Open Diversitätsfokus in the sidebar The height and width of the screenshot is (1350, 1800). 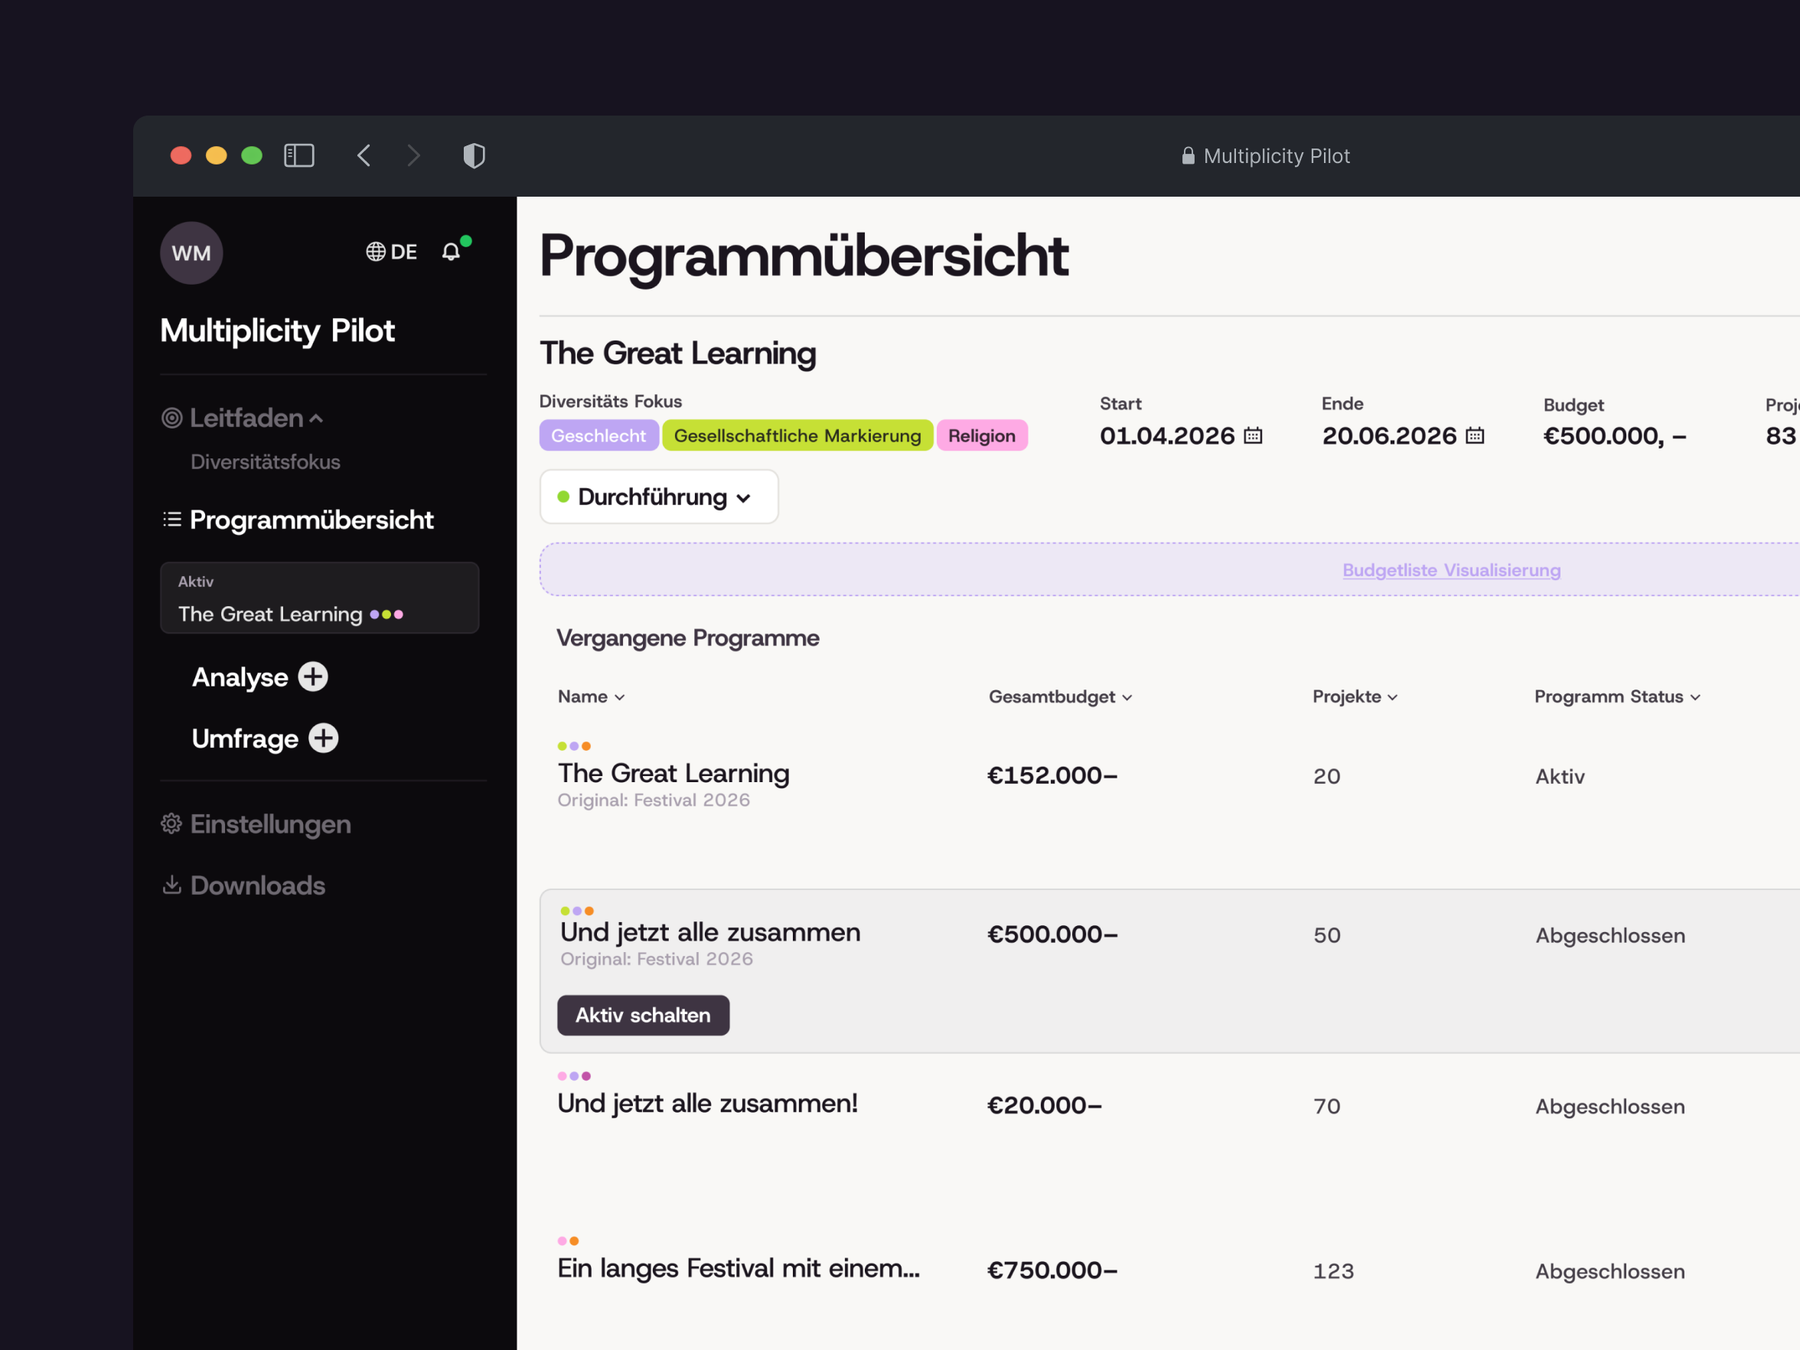click(266, 462)
